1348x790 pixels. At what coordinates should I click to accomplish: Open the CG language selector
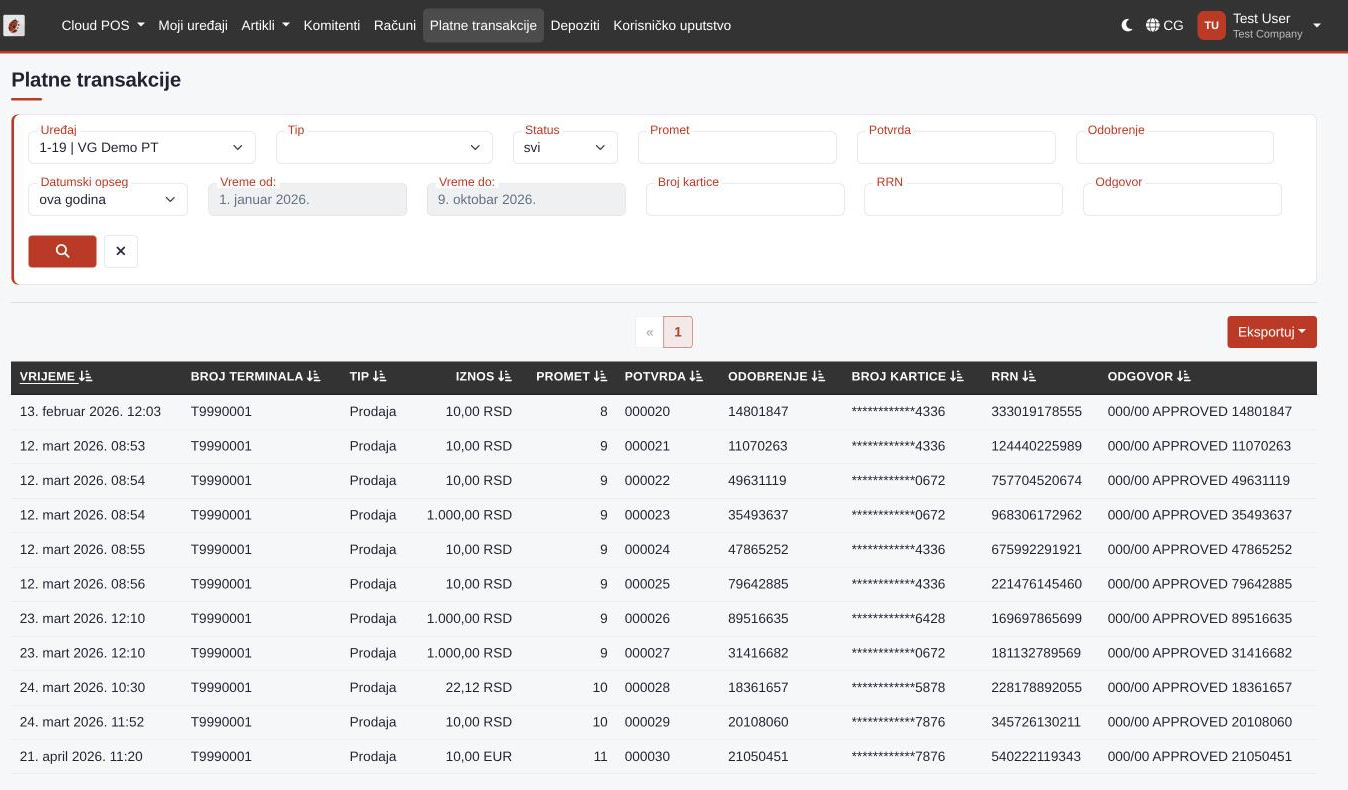tap(1165, 25)
